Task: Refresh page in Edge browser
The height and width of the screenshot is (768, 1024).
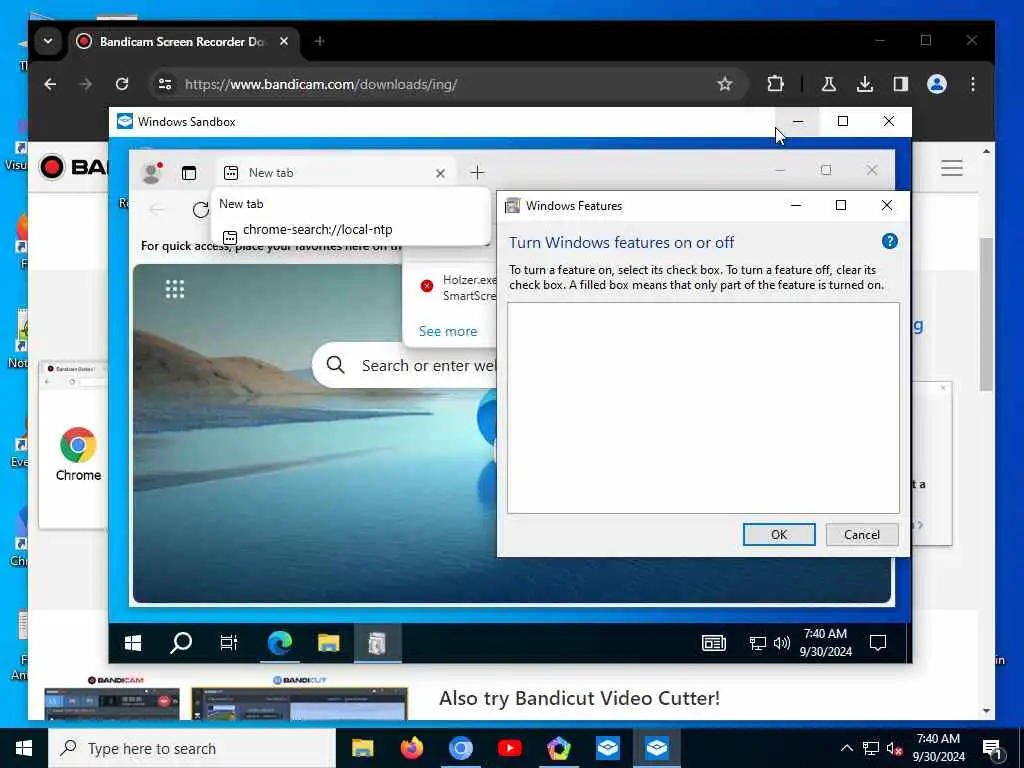Action: pyautogui.click(x=200, y=210)
